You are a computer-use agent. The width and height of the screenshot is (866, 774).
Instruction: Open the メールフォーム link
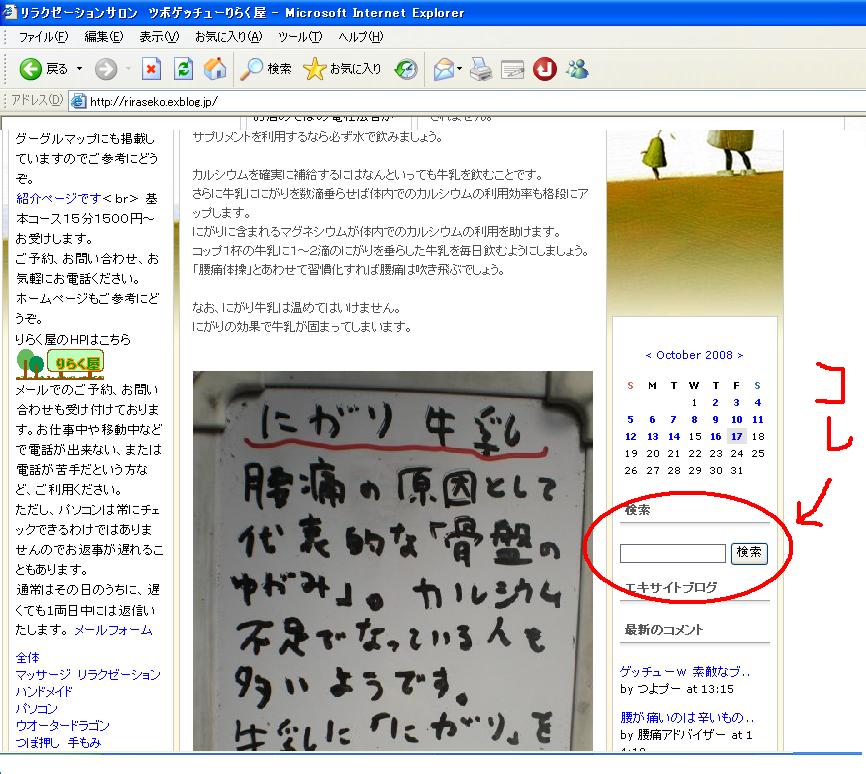point(113,630)
